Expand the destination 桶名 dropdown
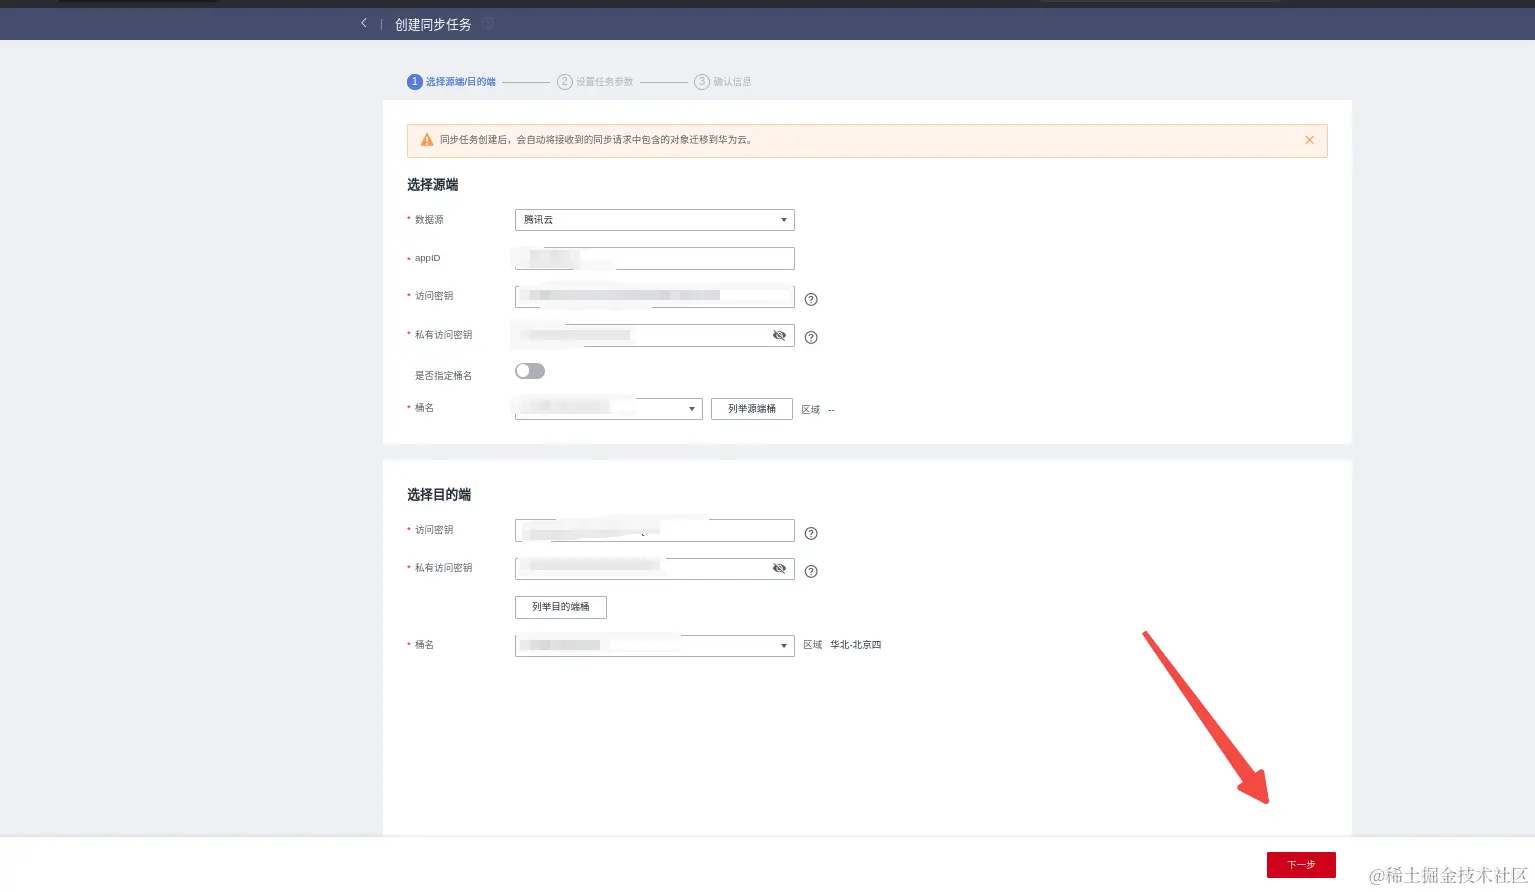1535x892 pixels. pyautogui.click(x=655, y=646)
